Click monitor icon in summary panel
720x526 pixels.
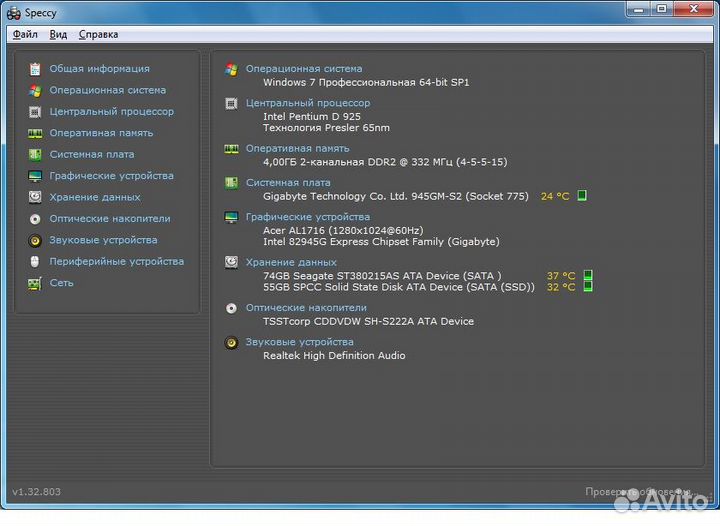pos(231,217)
